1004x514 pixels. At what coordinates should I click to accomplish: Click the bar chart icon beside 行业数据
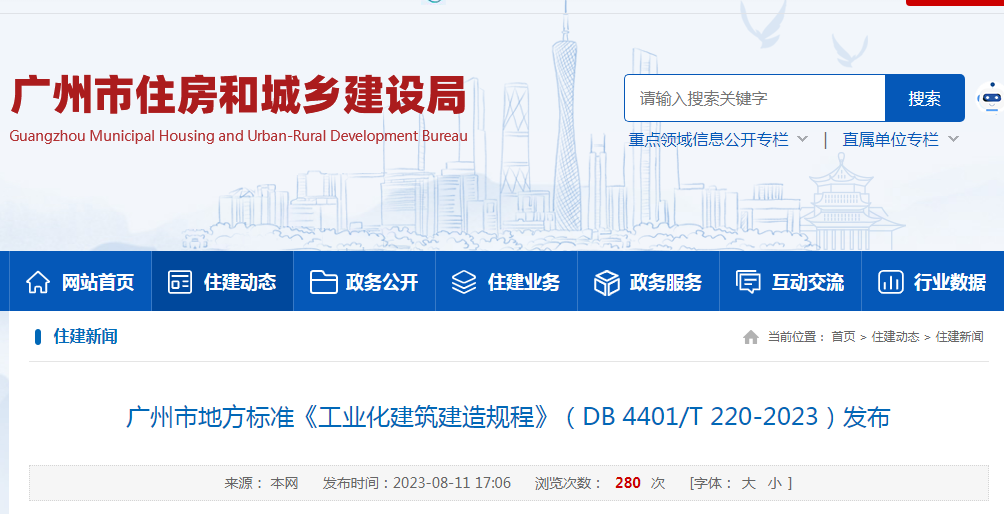tap(891, 282)
